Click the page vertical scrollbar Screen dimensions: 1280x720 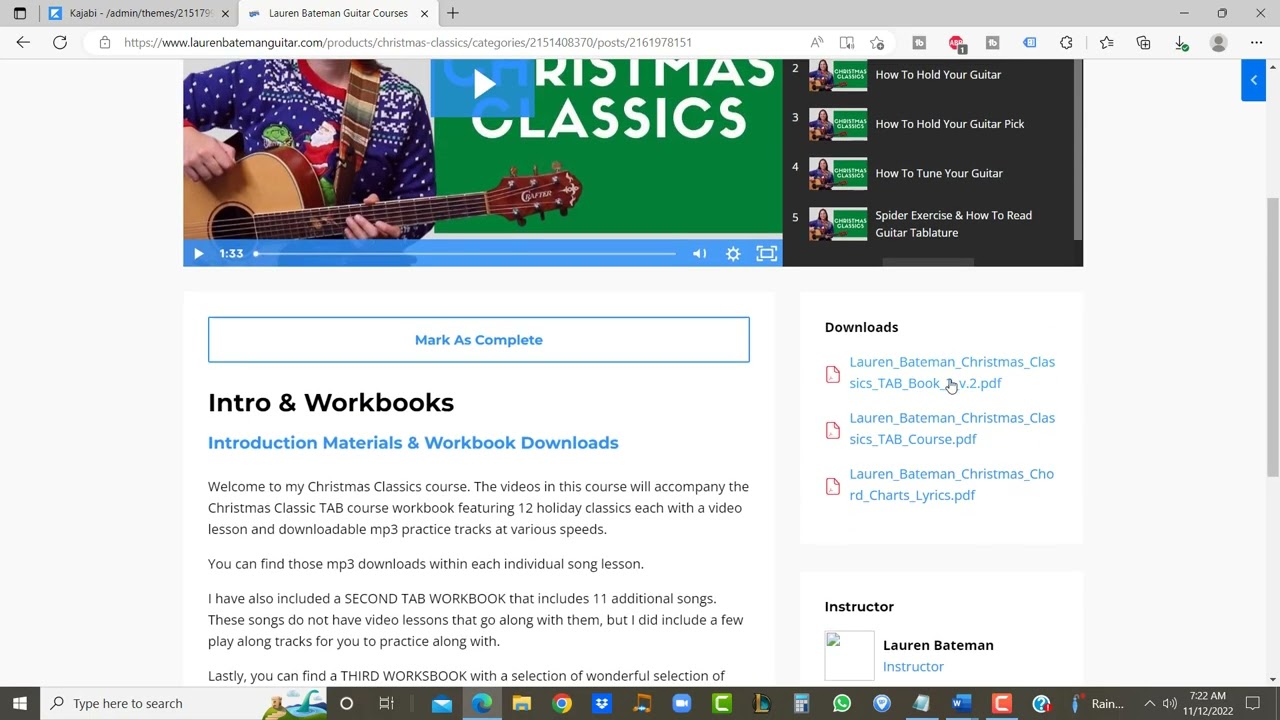(1272, 338)
